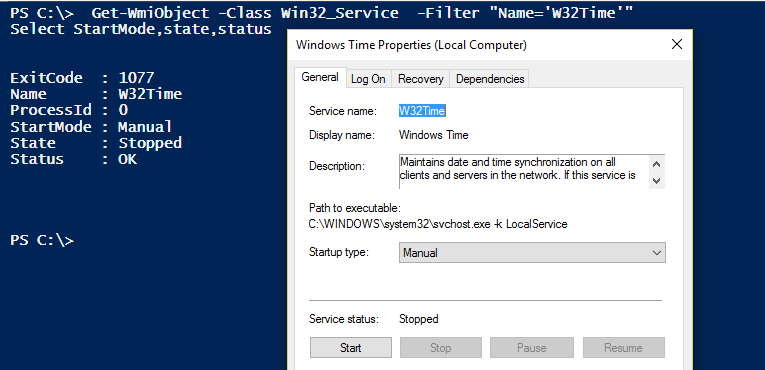The width and height of the screenshot is (765, 370).
Task: Click the Startup type label
Action: [339, 252]
